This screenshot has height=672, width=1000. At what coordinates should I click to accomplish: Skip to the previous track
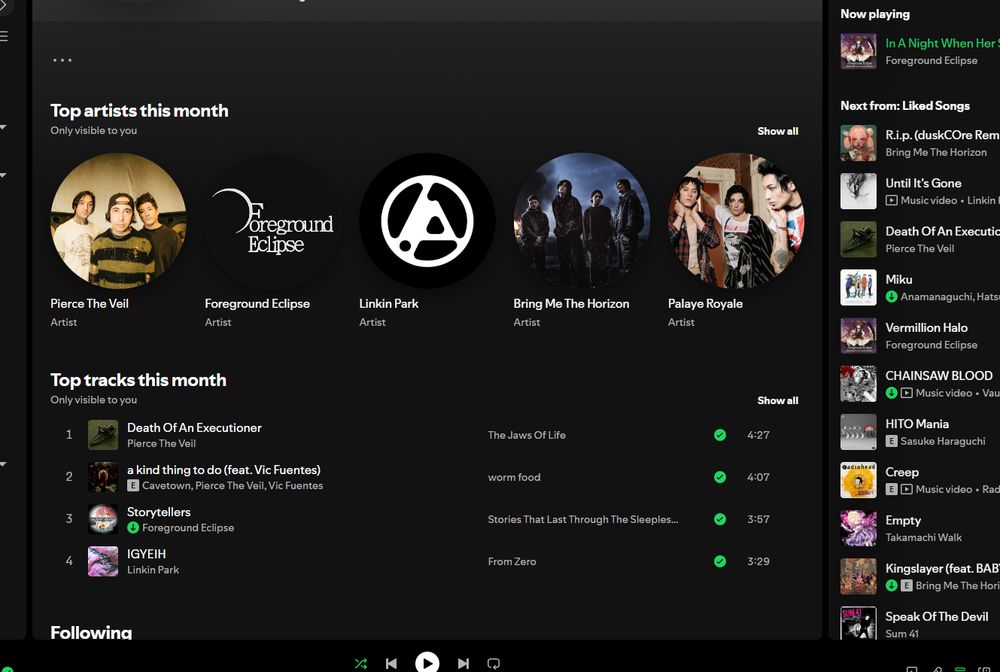[x=392, y=663]
